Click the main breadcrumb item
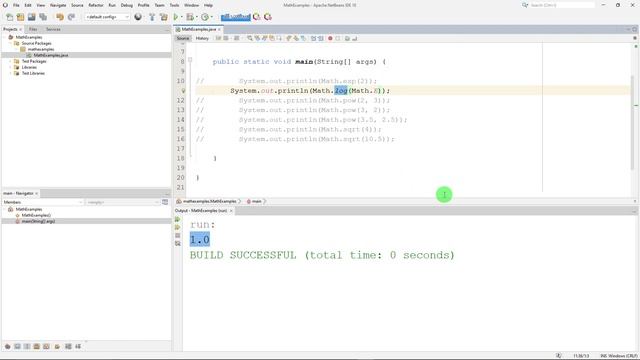The image size is (640, 360). (x=256, y=201)
